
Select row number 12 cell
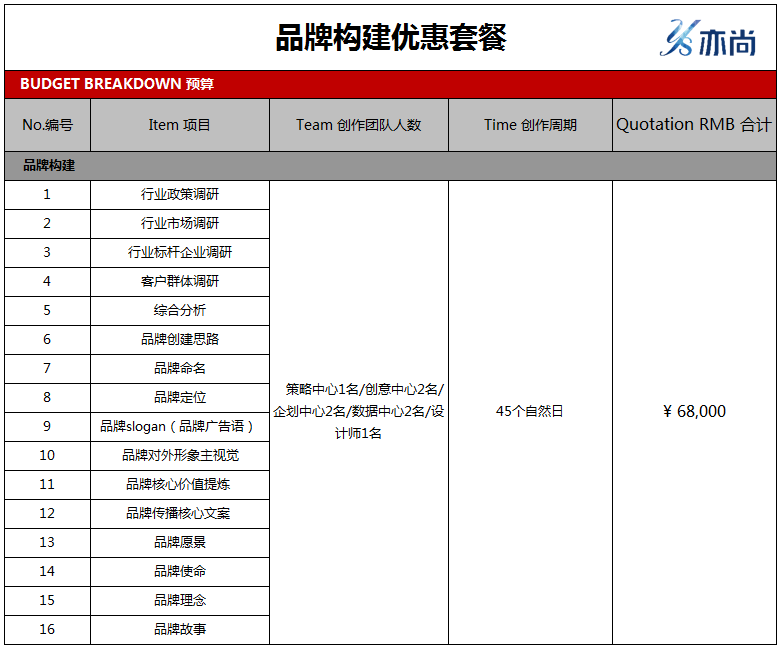pyautogui.click(x=47, y=514)
